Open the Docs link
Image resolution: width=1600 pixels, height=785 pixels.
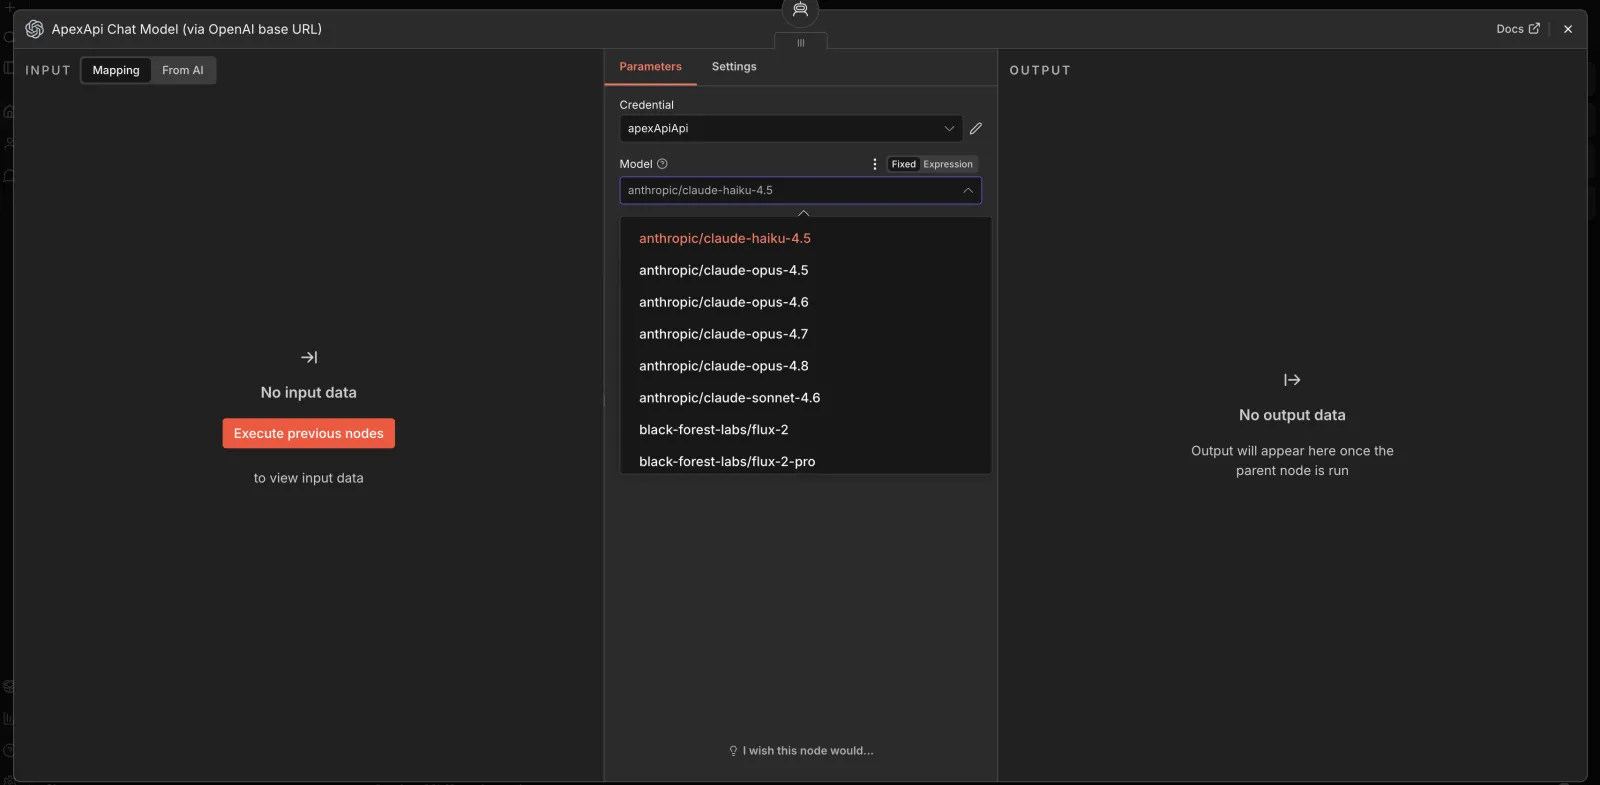click(1517, 29)
